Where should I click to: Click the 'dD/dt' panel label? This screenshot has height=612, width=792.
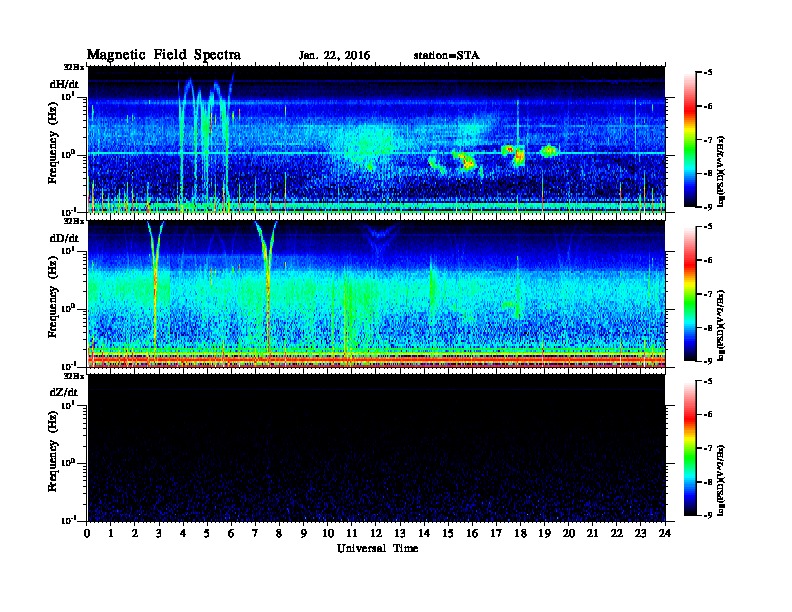coord(64,238)
